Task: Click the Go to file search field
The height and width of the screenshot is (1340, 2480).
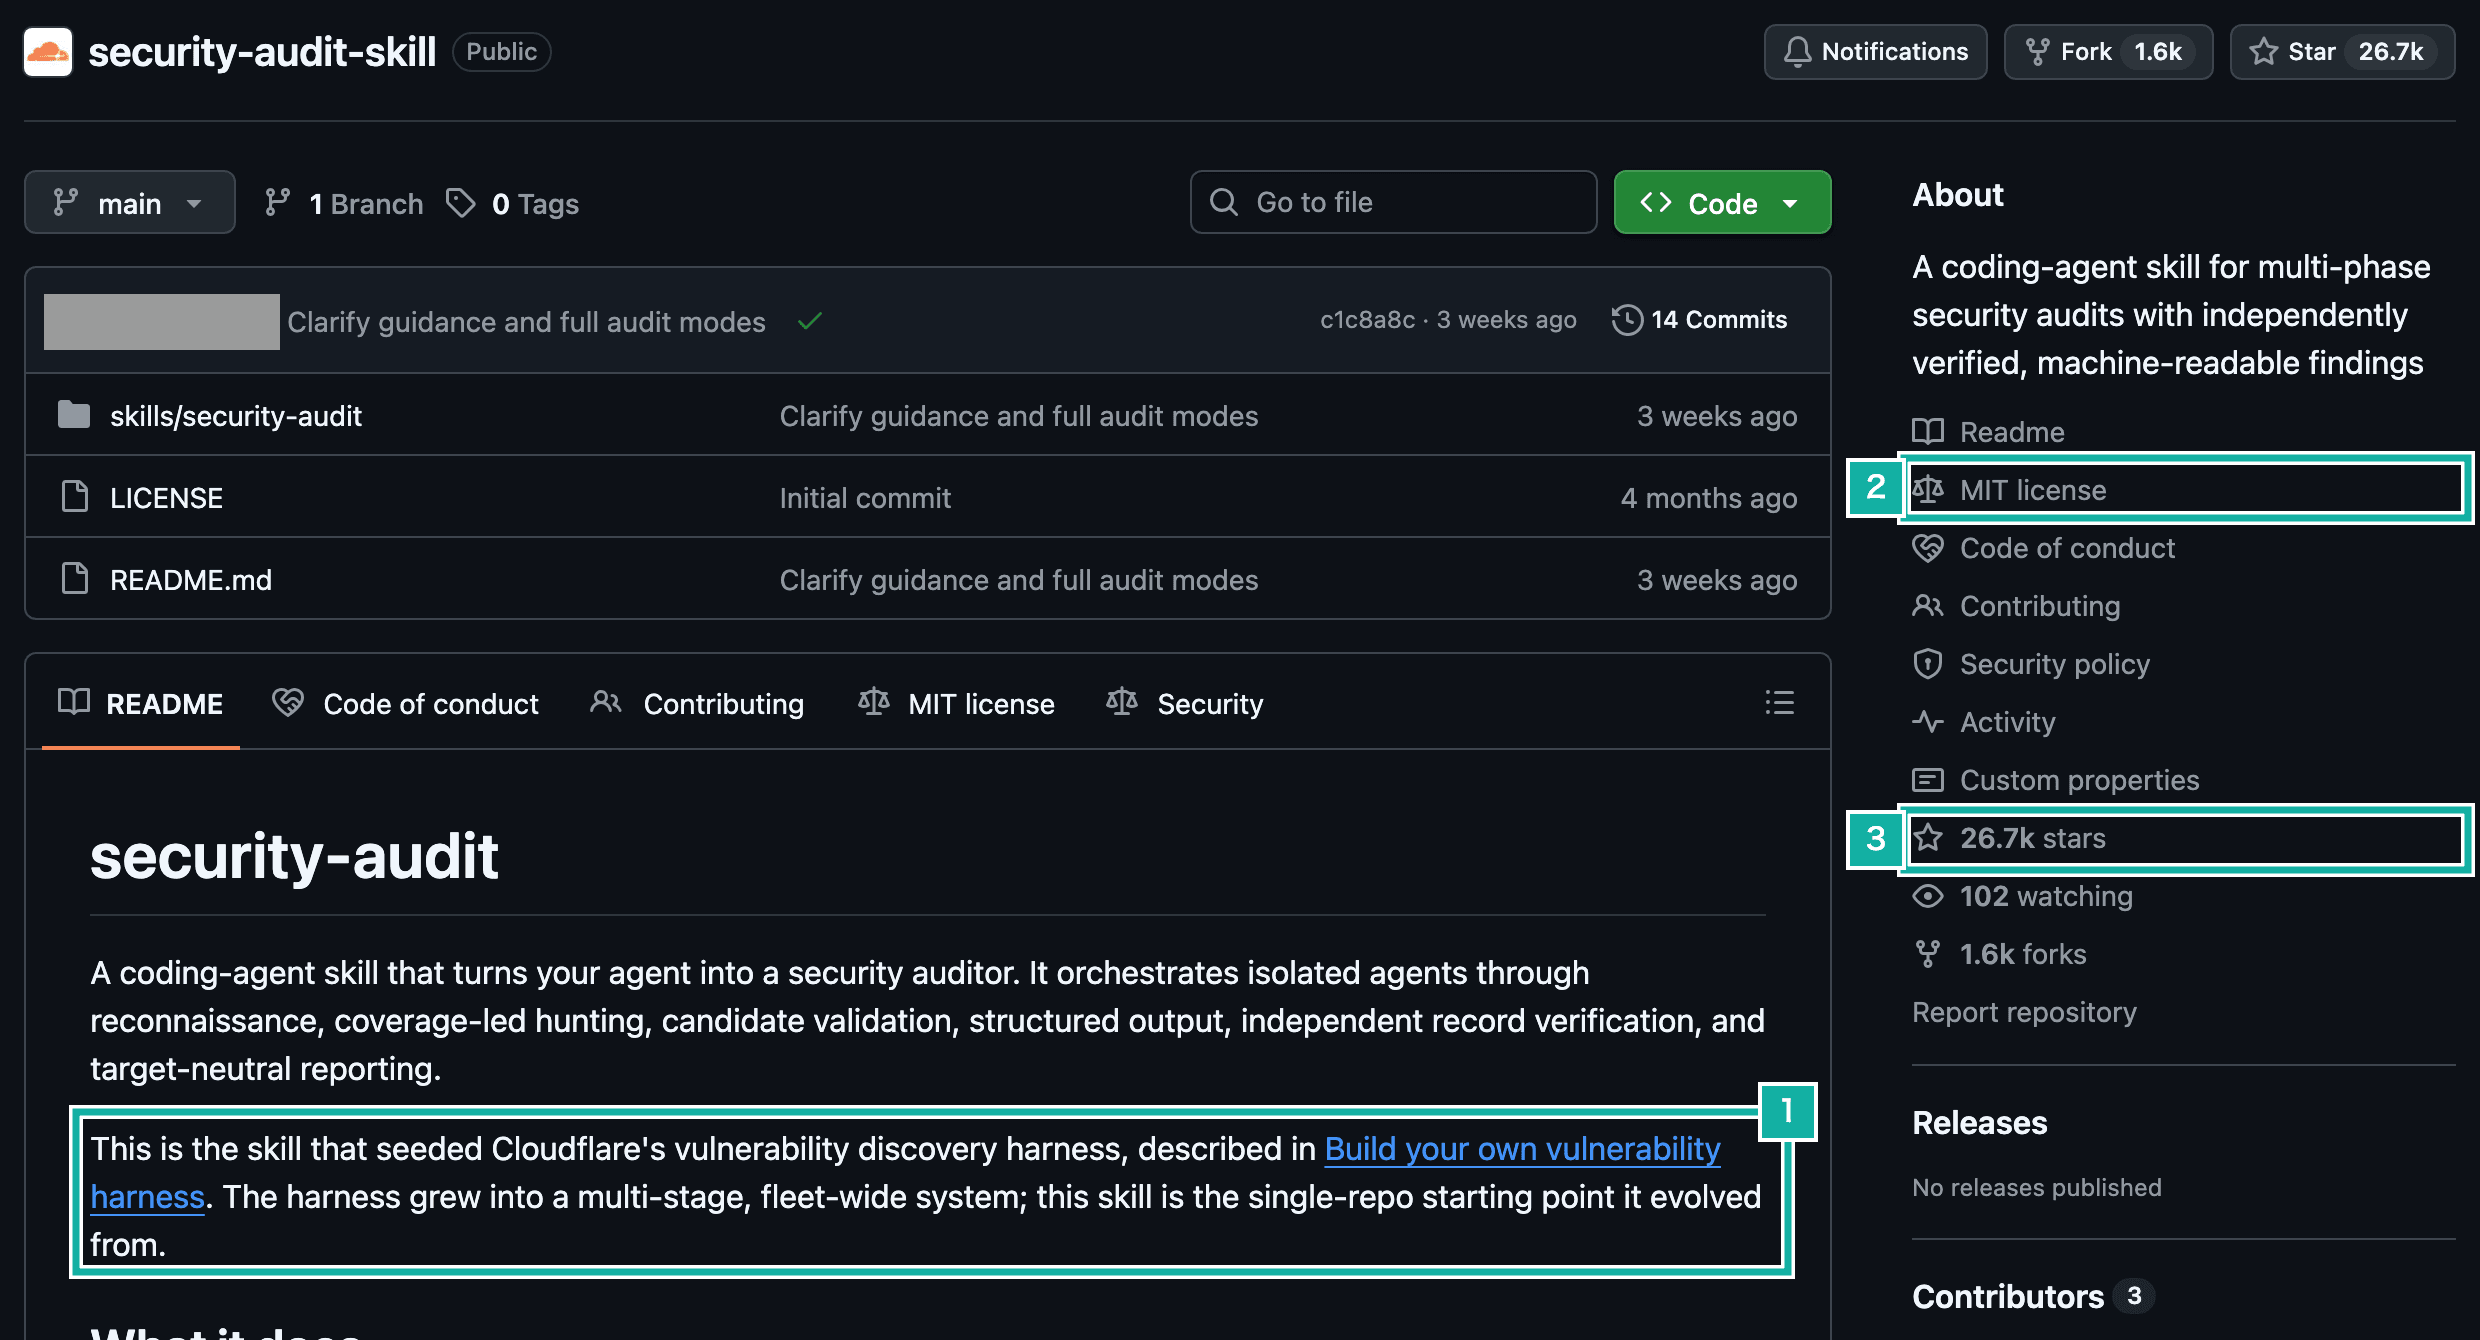Action: pyautogui.click(x=1393, y=203)
